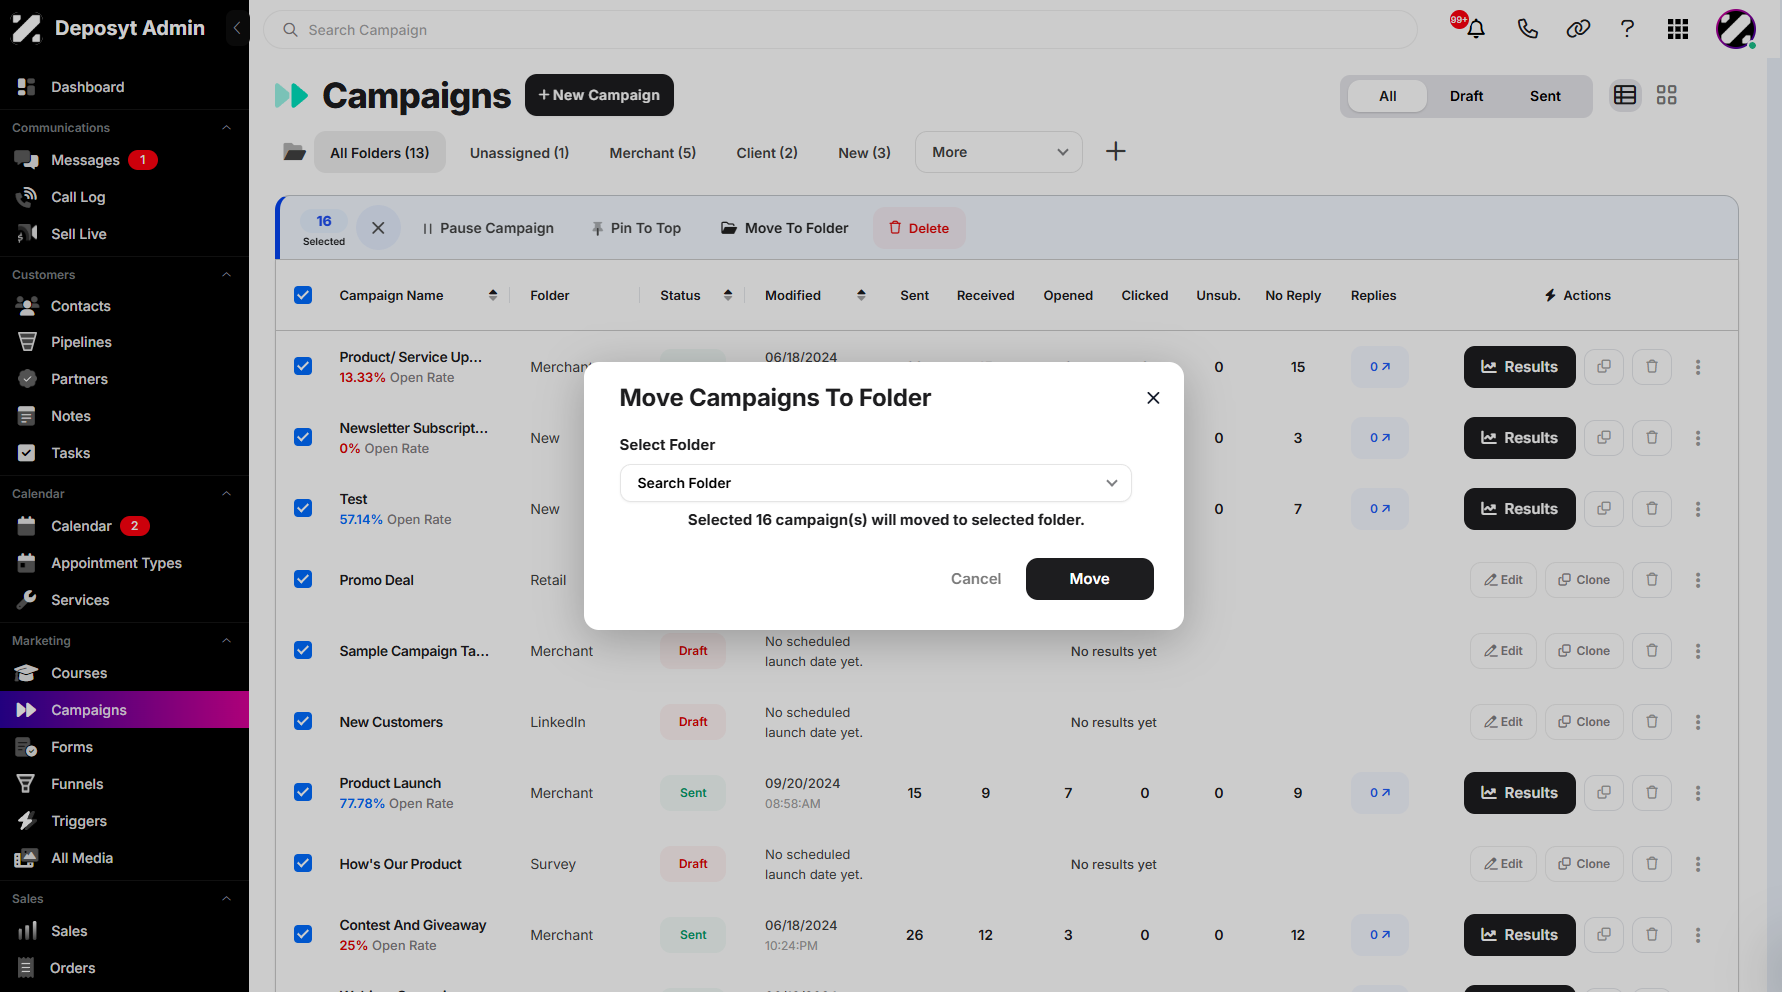The height and width of the screenshot is (992, 1782).
Task: Click the red Delete button in toolbar
Action: [x=919, y=228]
